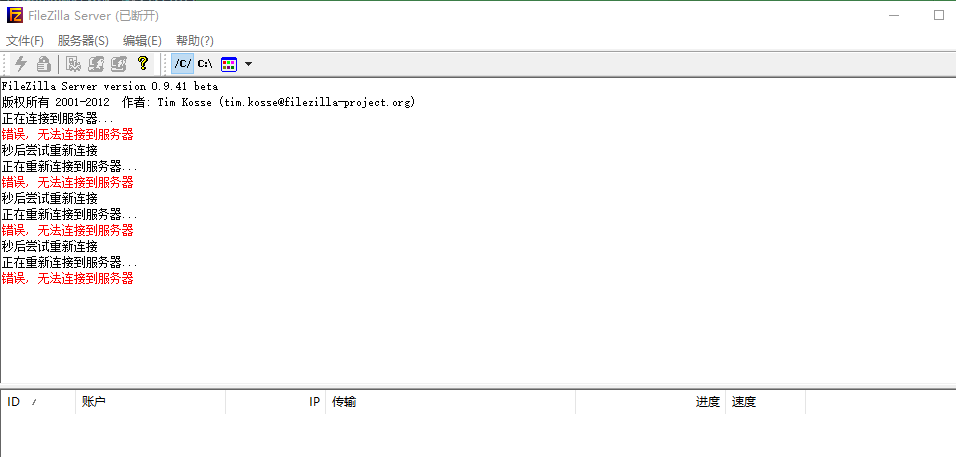
Task: Select C:\ path display mode
Action: click(205, 63)
